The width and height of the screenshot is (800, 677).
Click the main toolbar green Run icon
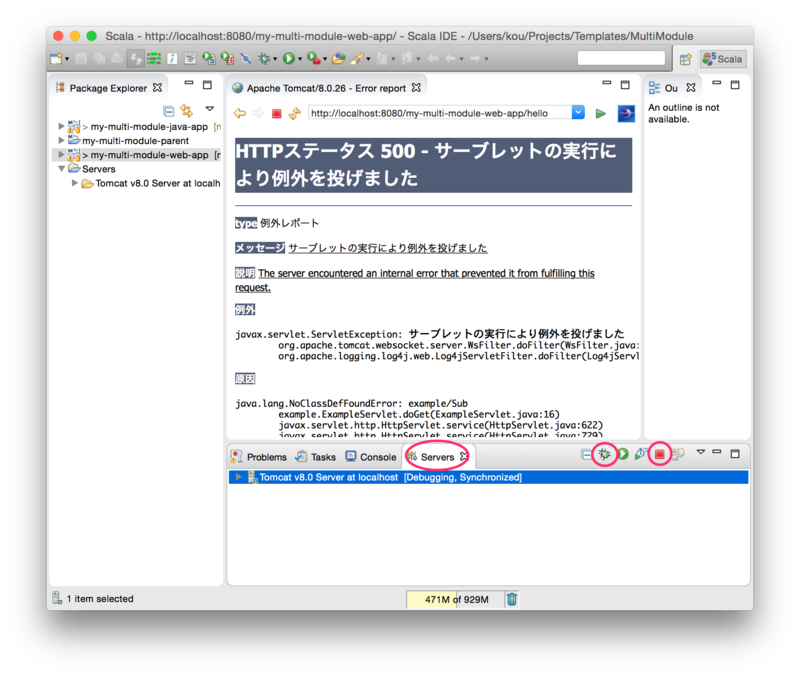[x=289, y=59]
